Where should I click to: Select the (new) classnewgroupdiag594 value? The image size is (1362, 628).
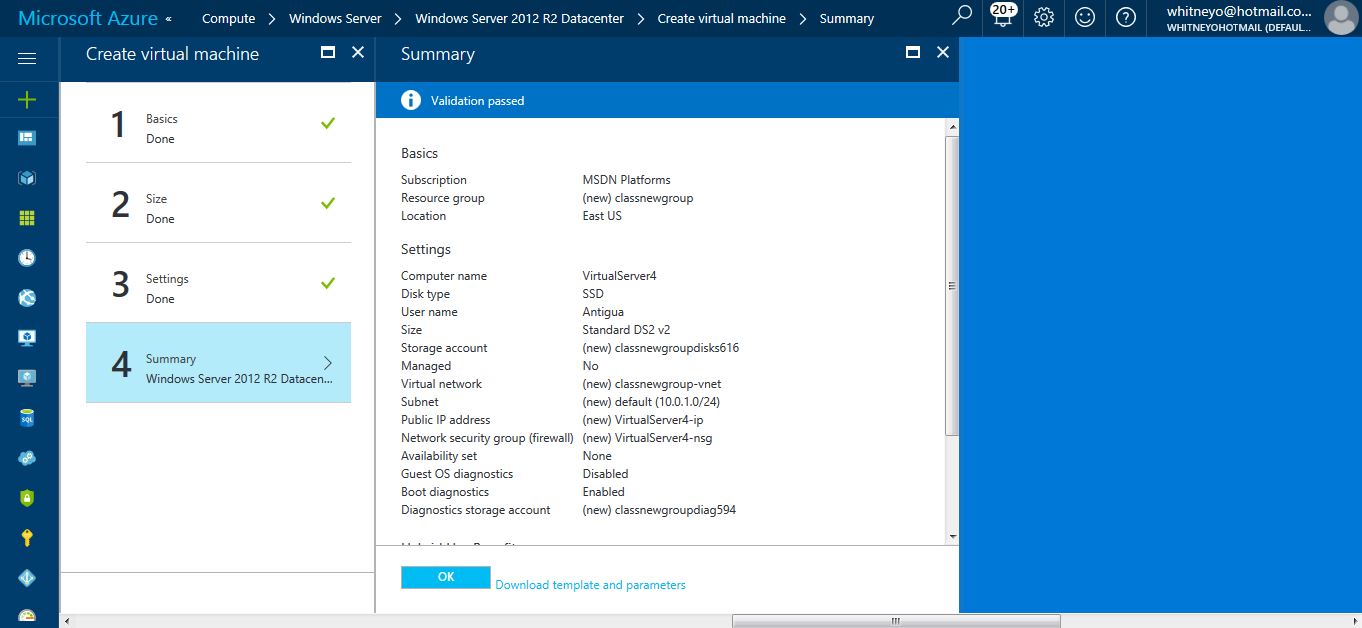(x=659, y=510)
